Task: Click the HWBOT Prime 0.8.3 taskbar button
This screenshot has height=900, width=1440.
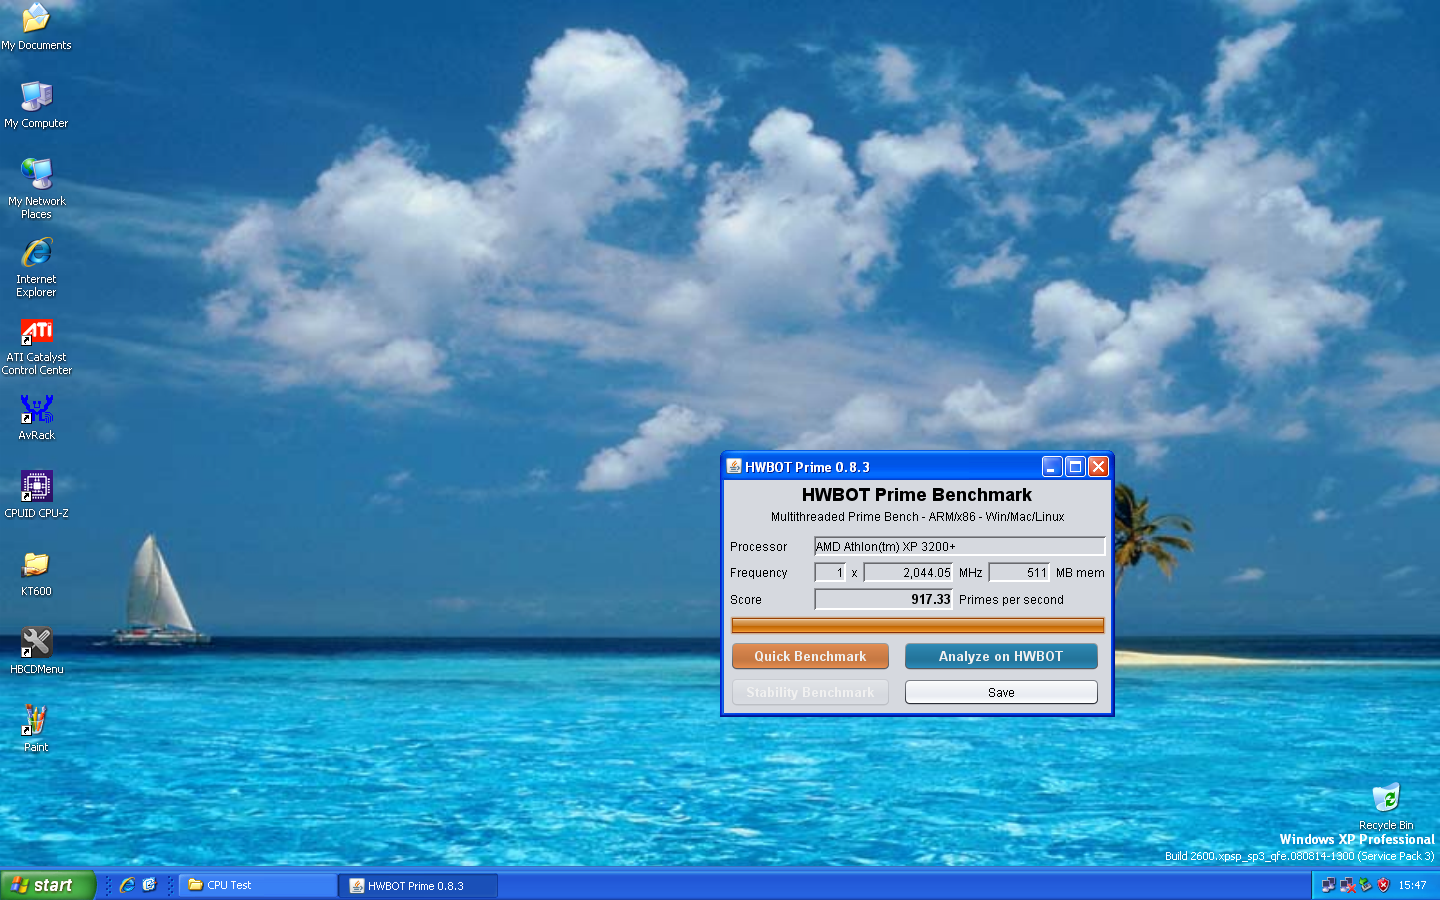Action: pos(419,885)
